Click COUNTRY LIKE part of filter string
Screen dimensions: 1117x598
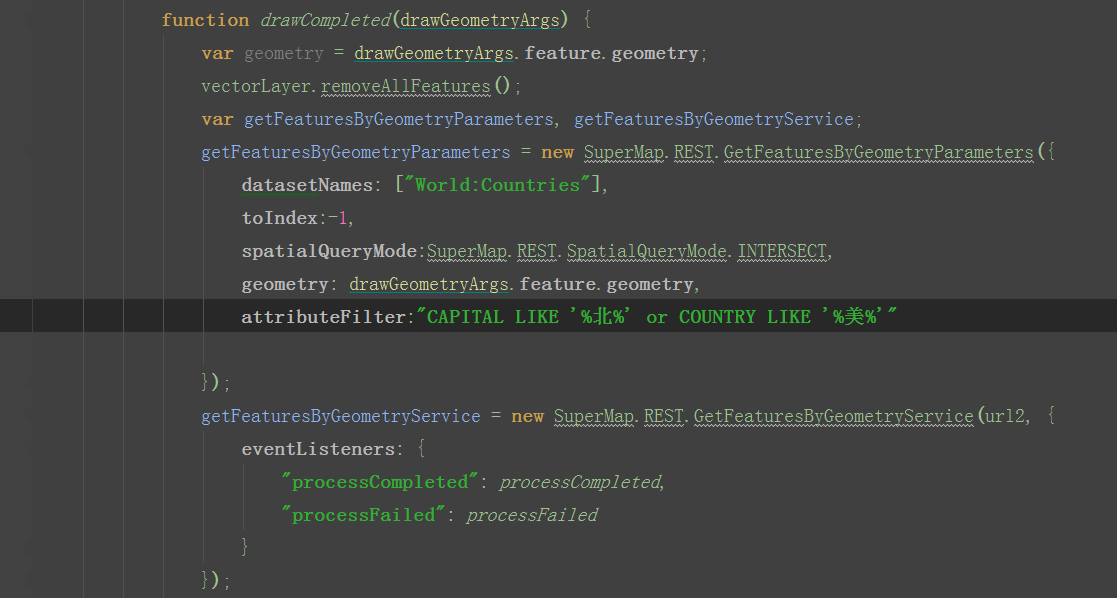coord(744,317)
